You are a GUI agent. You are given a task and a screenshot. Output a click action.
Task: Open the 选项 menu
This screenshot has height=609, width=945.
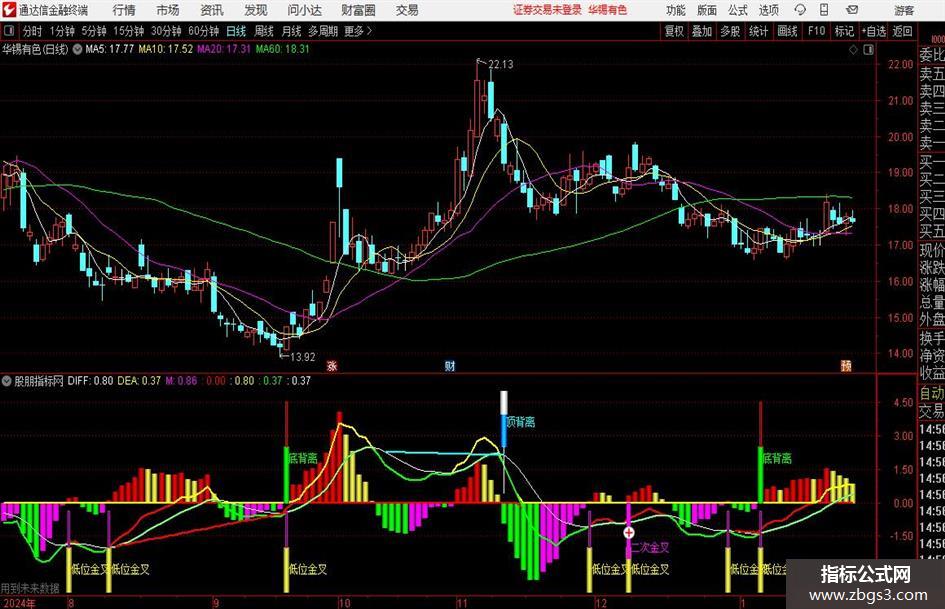(x=769, y=10)
